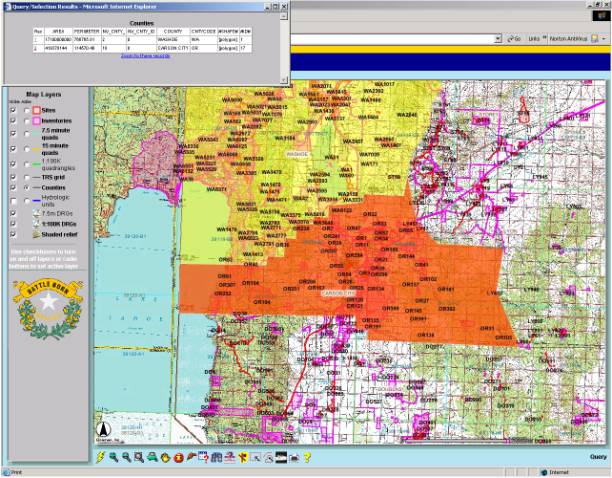
Task: Select the Zoom In magnifier tool
Action: click(x=112, y=457)
